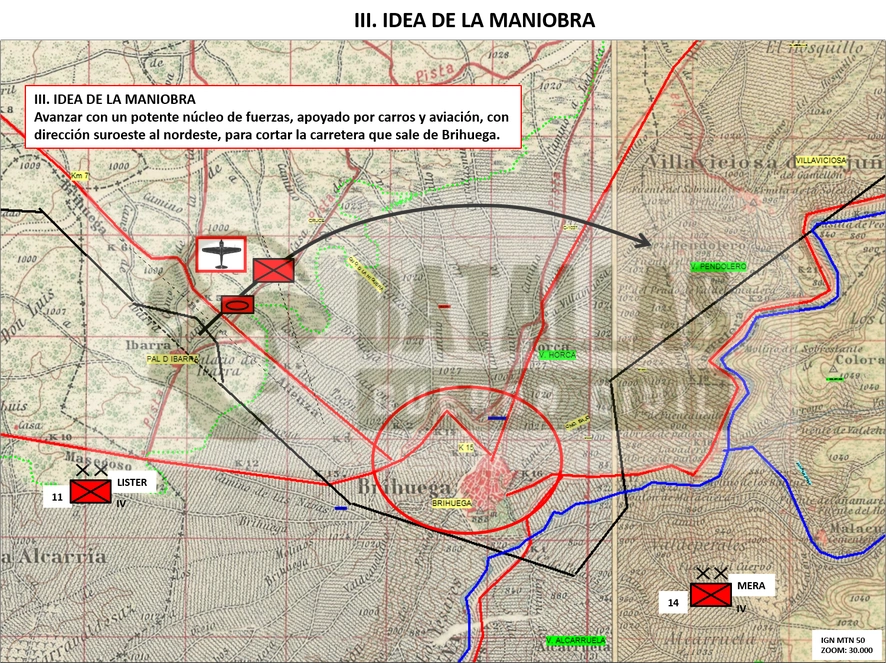Select the IGN MTN 50 zoom legend box
886x663 pixels.
click(845, 645)
